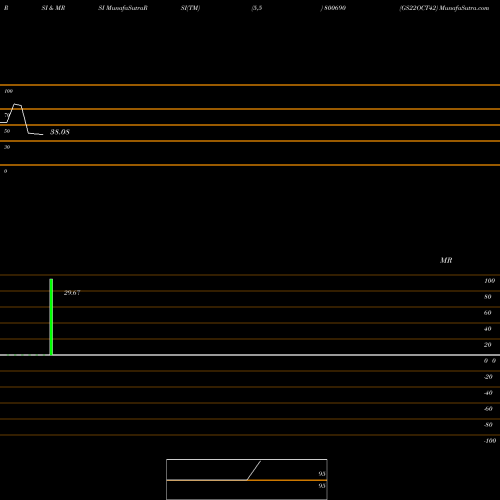Screen dimensions: 500x500
Task: Click the -60 axis label in MR panel
Action: coord(488,409)
